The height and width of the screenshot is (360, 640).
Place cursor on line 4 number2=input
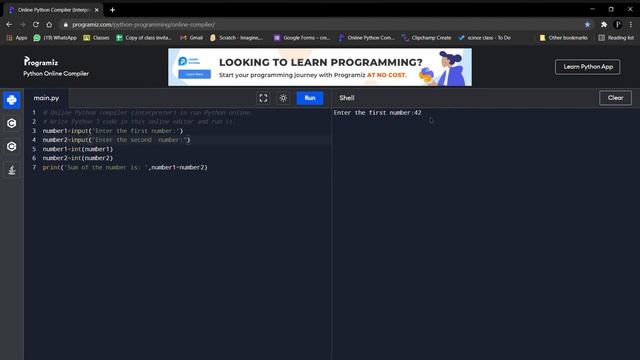tap(116, 140)
